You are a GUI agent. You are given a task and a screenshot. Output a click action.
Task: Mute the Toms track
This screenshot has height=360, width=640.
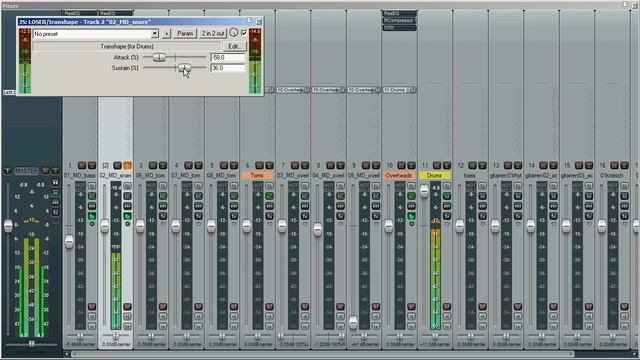(x=260, y=165)
